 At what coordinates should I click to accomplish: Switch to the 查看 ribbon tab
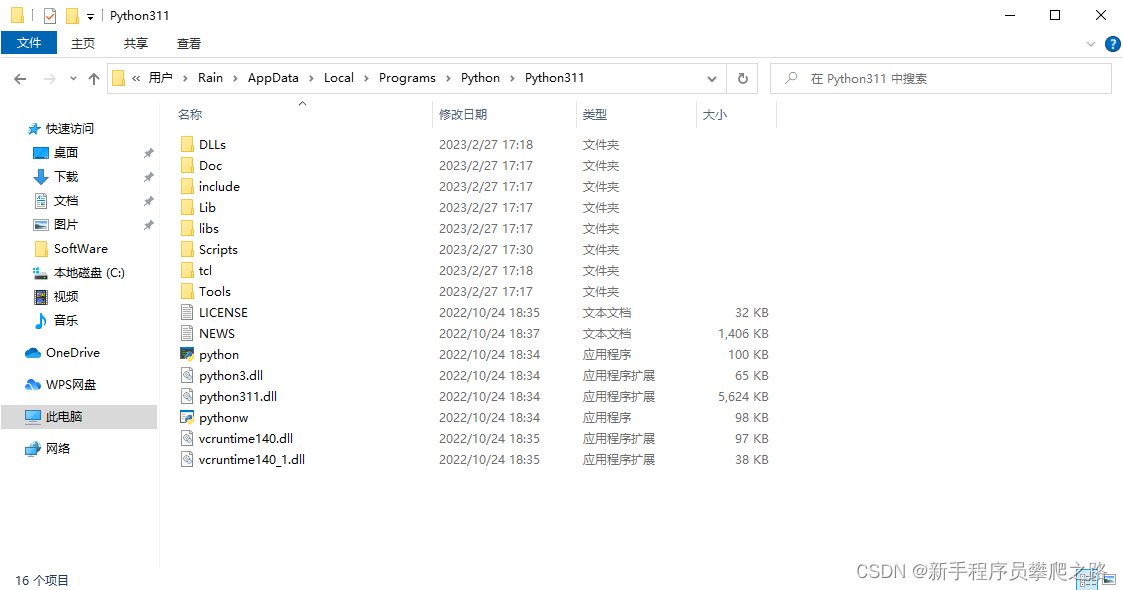[x=189, y=43]
